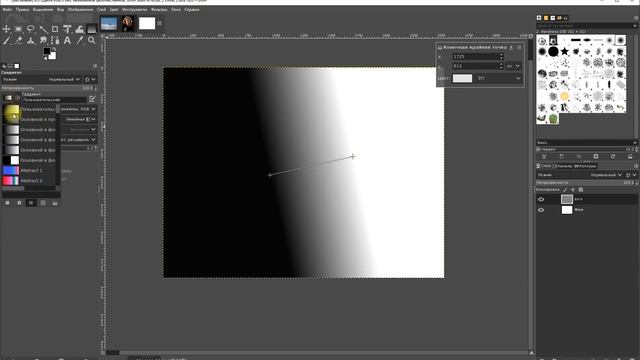Open the расширить repeat dropdown
This screenshot has height=360, width=640.
pyautogui.click(x=78, y=140)
